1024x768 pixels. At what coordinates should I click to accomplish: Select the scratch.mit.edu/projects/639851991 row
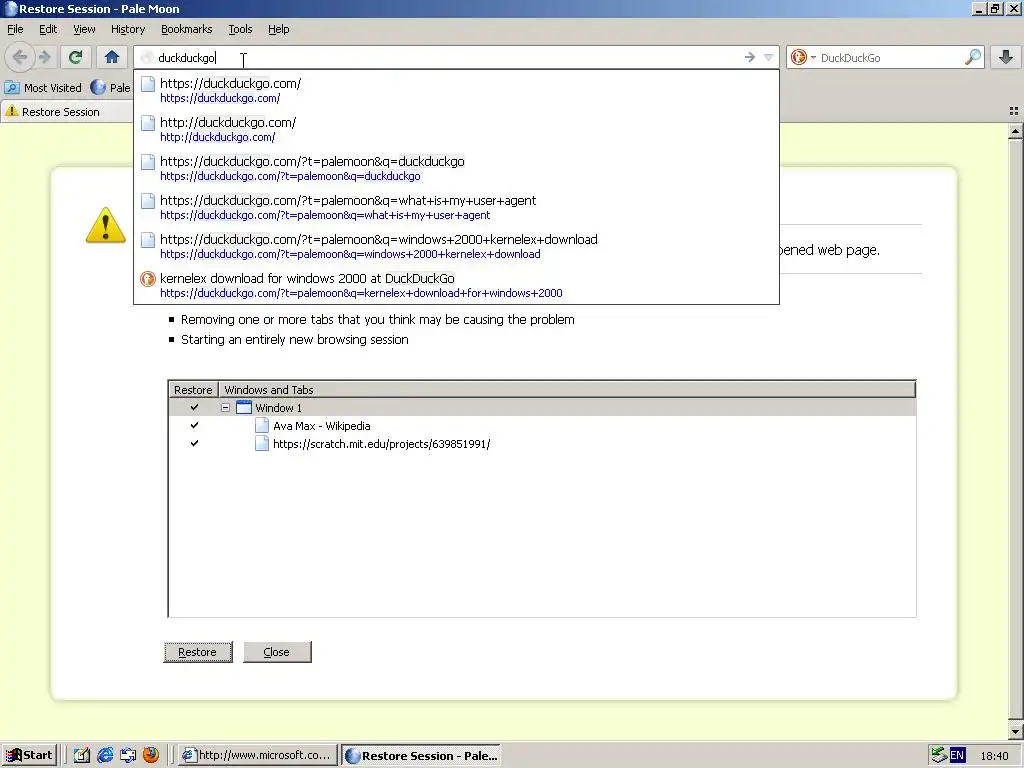542,444
